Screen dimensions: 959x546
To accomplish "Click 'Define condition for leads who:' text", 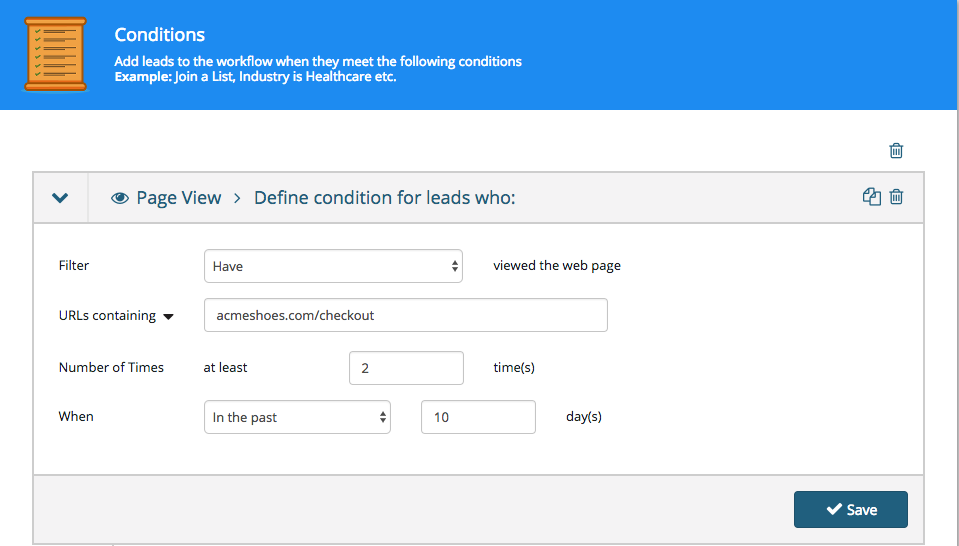I will pyautogui.click(x=385, y=197).
